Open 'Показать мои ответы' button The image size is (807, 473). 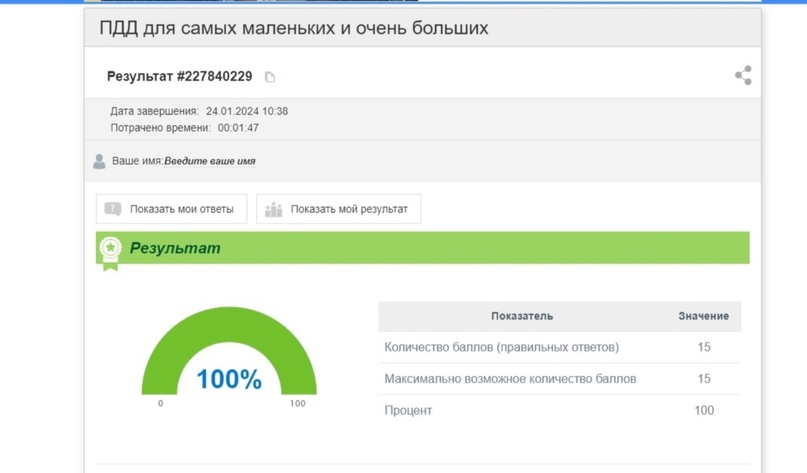pos(171,209)
